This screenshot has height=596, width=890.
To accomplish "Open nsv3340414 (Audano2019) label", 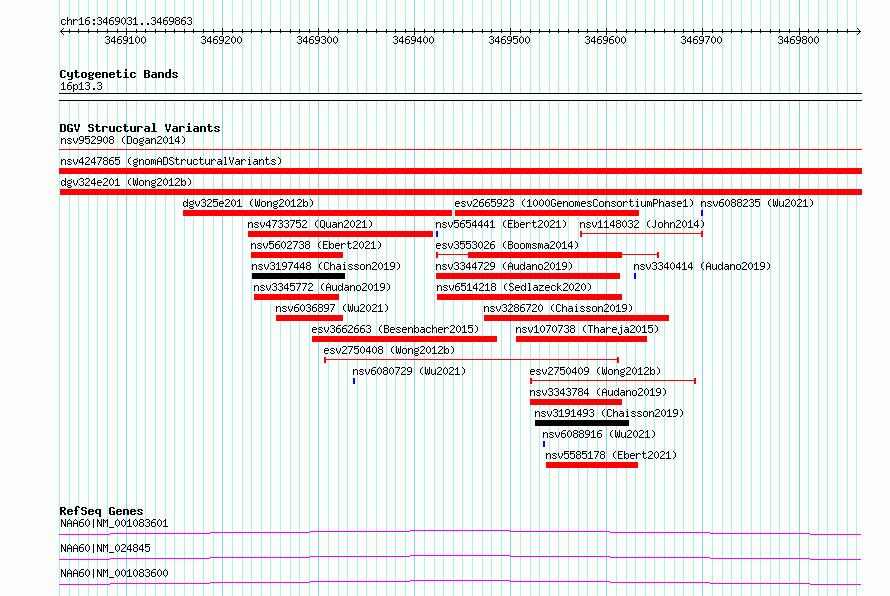I will pos(702,266).
